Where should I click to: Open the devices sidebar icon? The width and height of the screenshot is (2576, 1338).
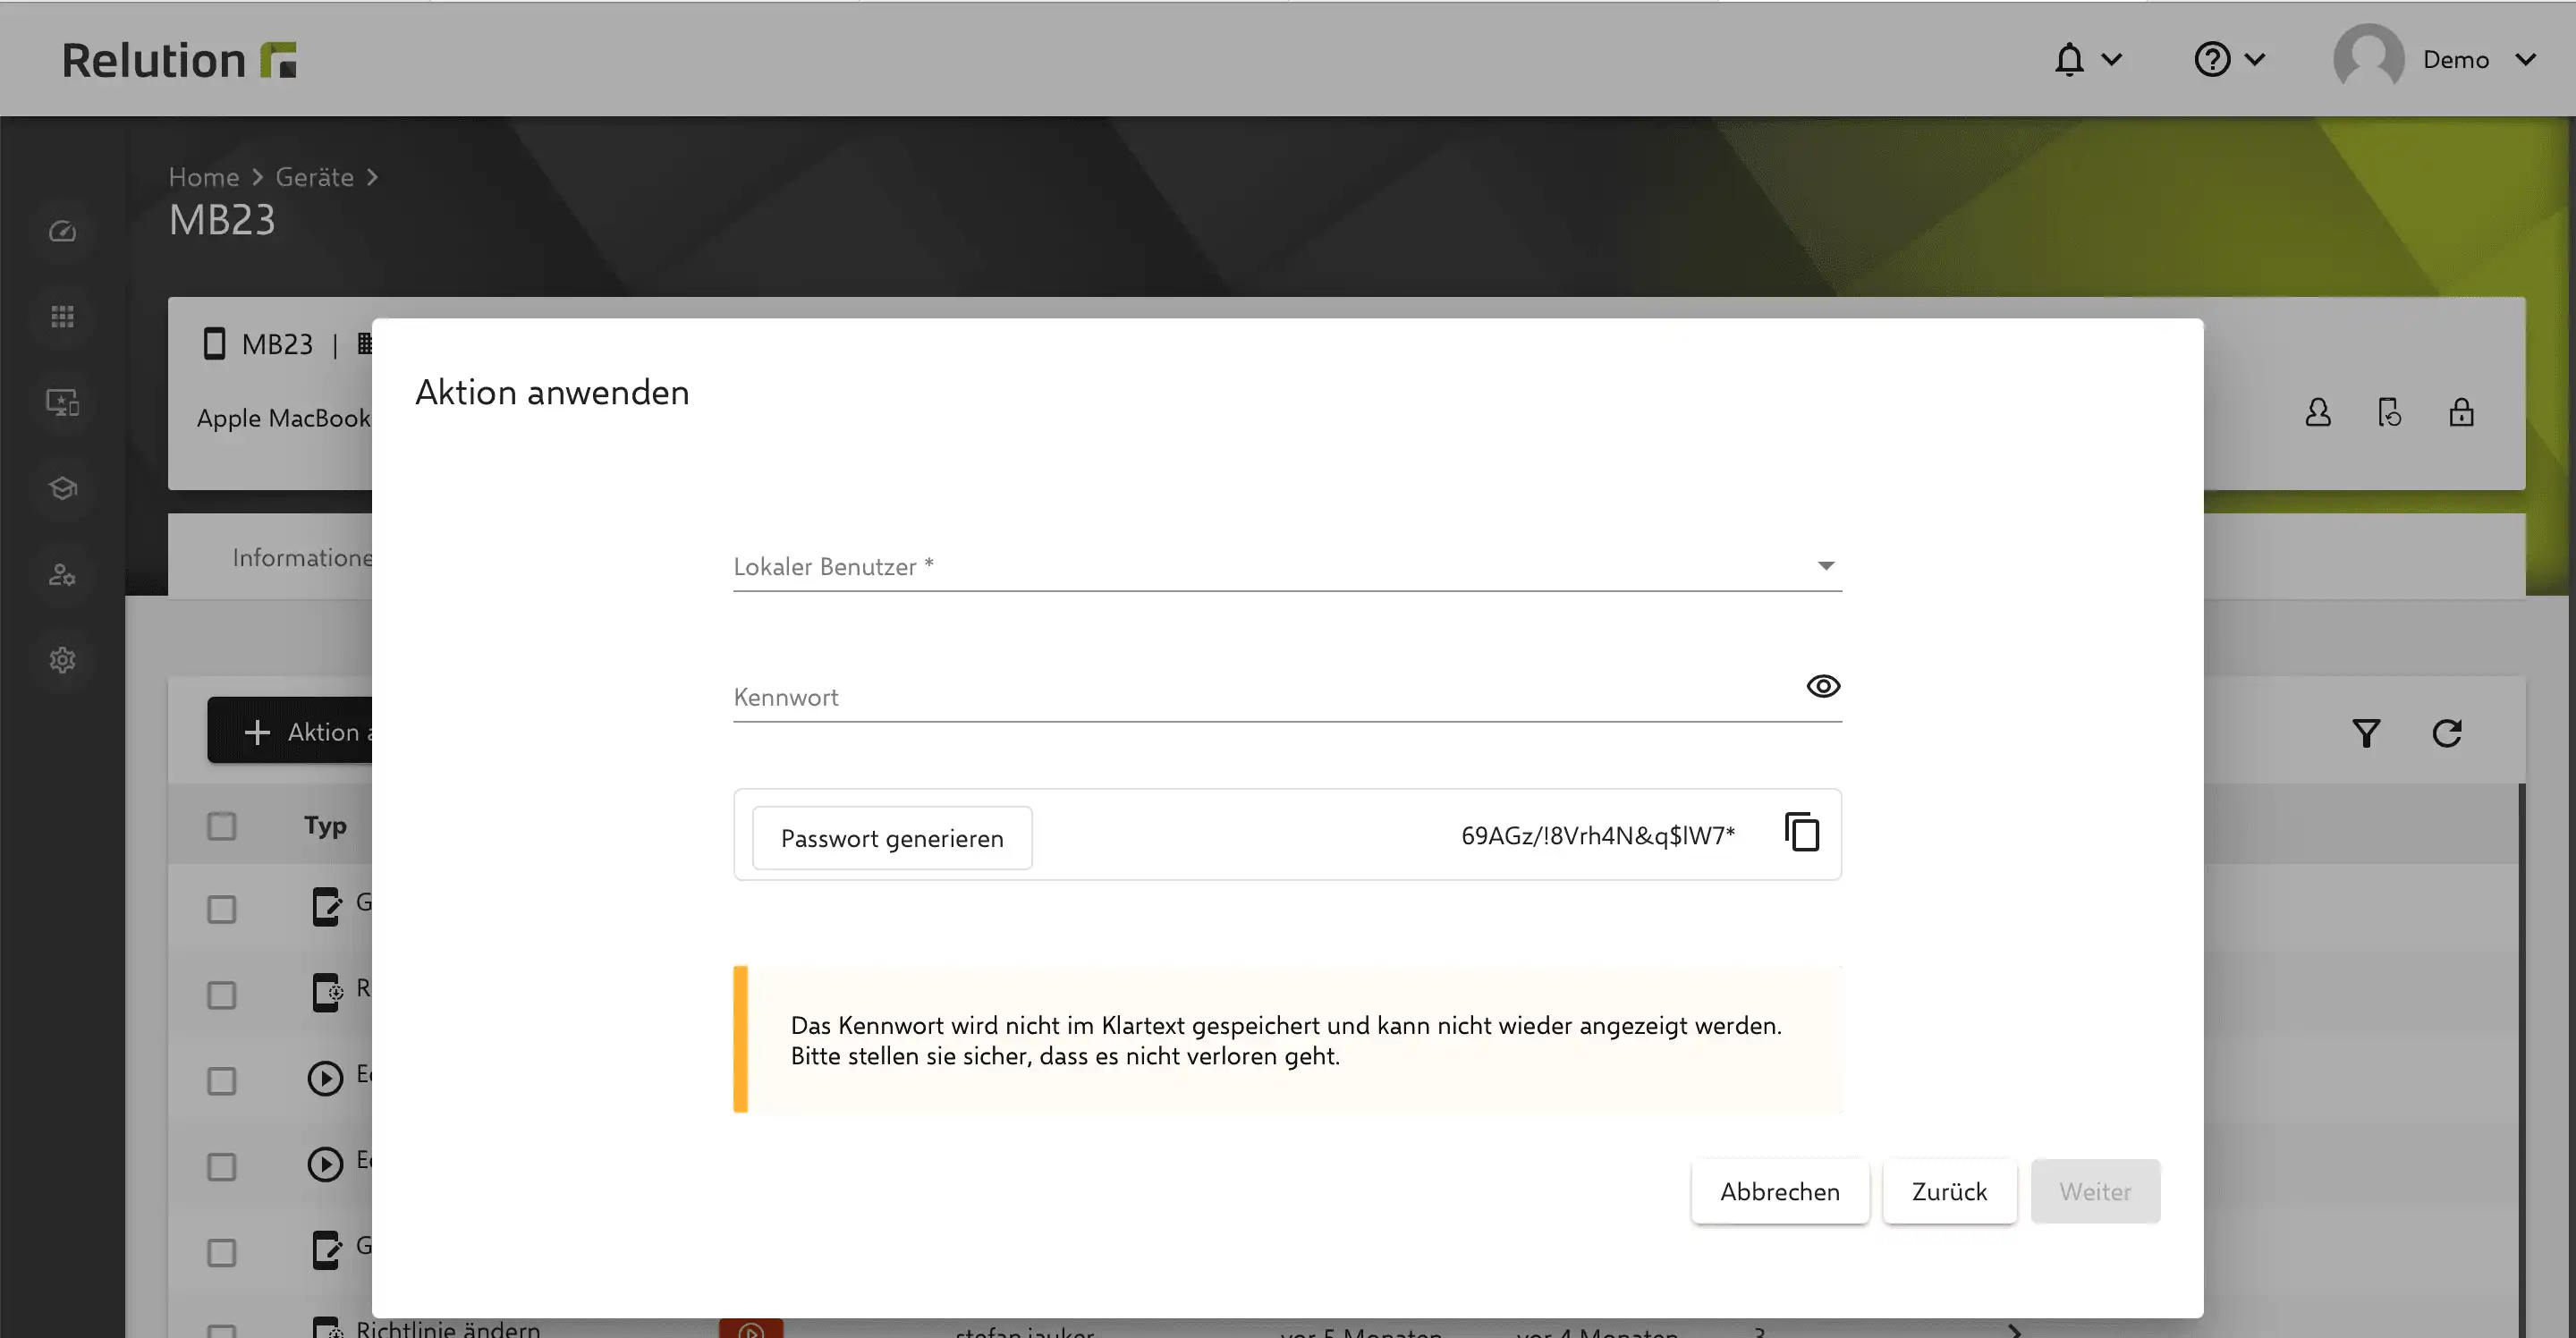tap(62, 402)
